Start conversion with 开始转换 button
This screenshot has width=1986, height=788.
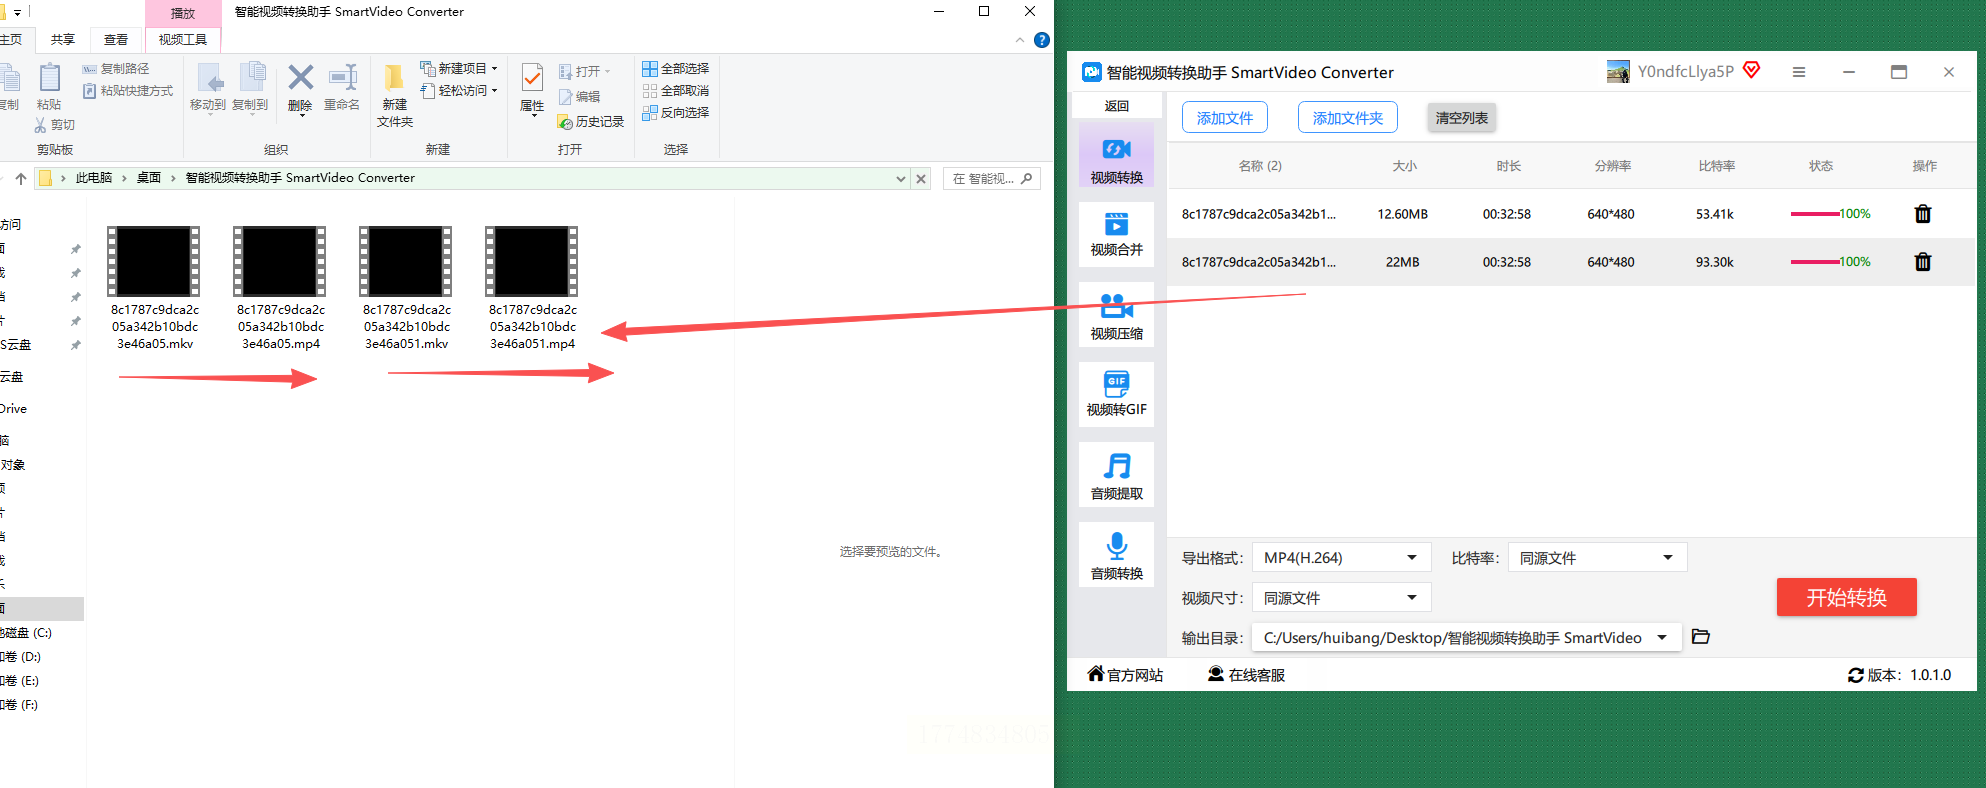pyautogui.click(x=1847, y=597)
